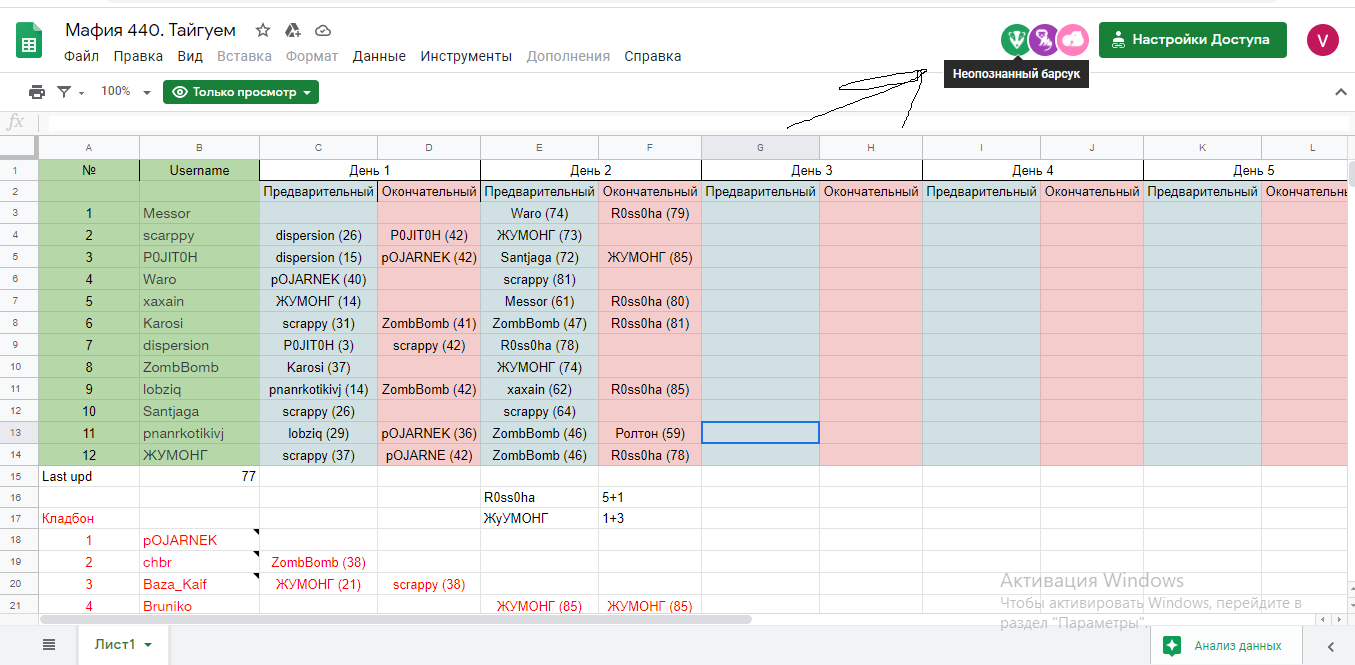Open the 'Файл' menu
1355x665 pixels.
(81, 56)
